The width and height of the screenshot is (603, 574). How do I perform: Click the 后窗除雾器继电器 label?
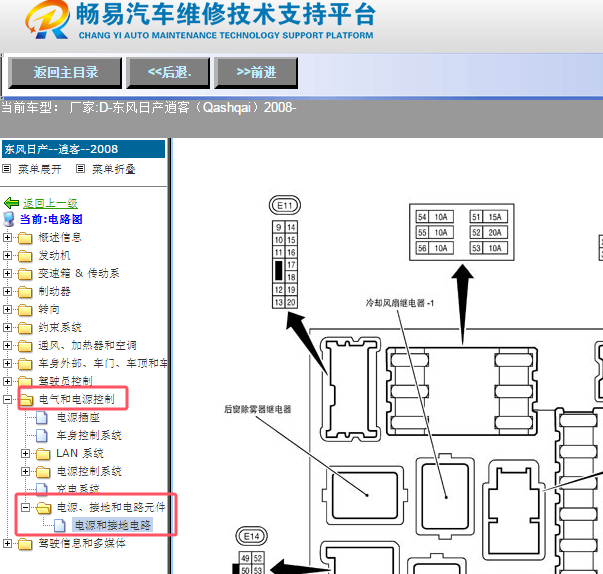pyautogui.click(x=257, y=409)
